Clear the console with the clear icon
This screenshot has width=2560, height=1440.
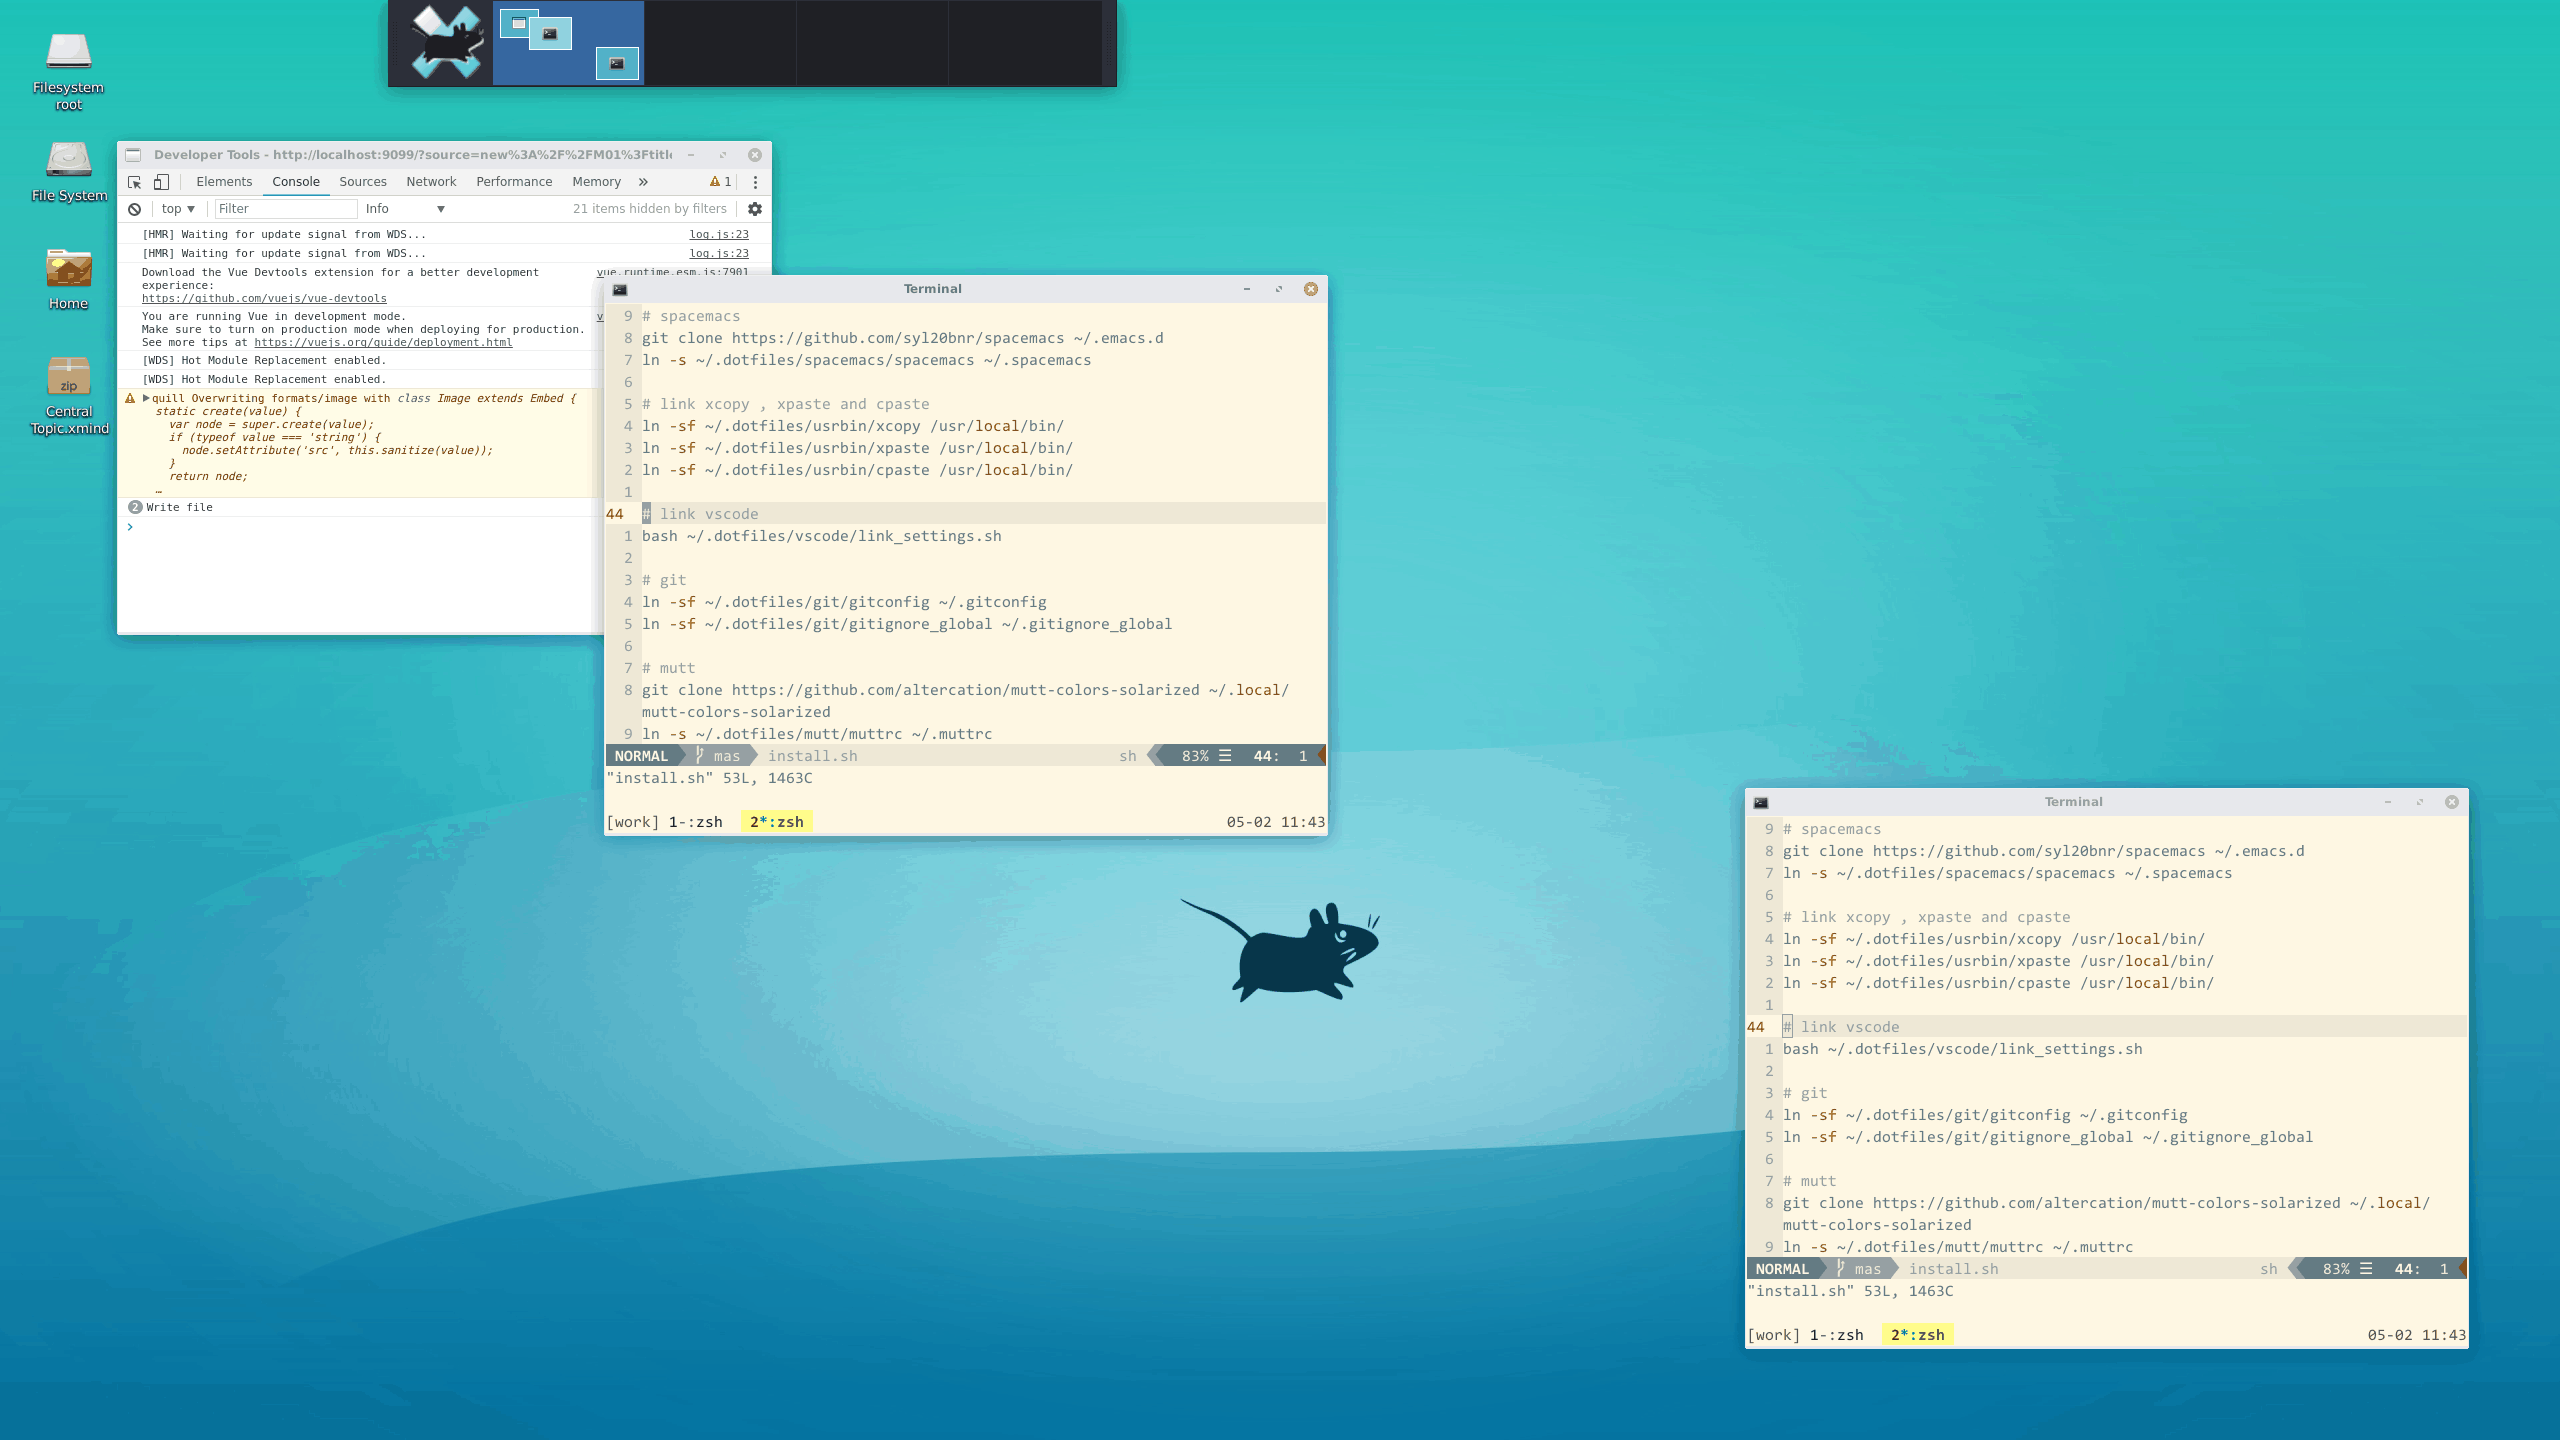click(134, 209)
